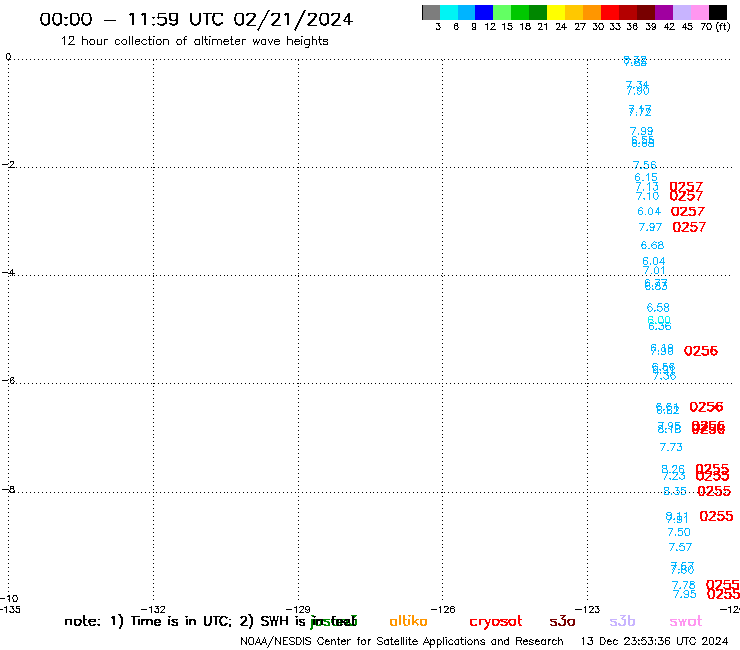This screenshot has width=740, height=650.
Task: Click the red time stamp '0257' beside 6.04
Action: tap(688, 211)
